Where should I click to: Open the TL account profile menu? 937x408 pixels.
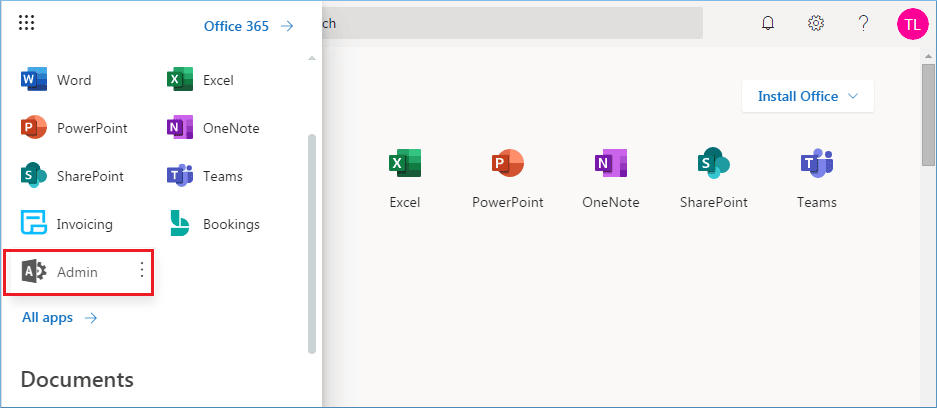(912, 23)
